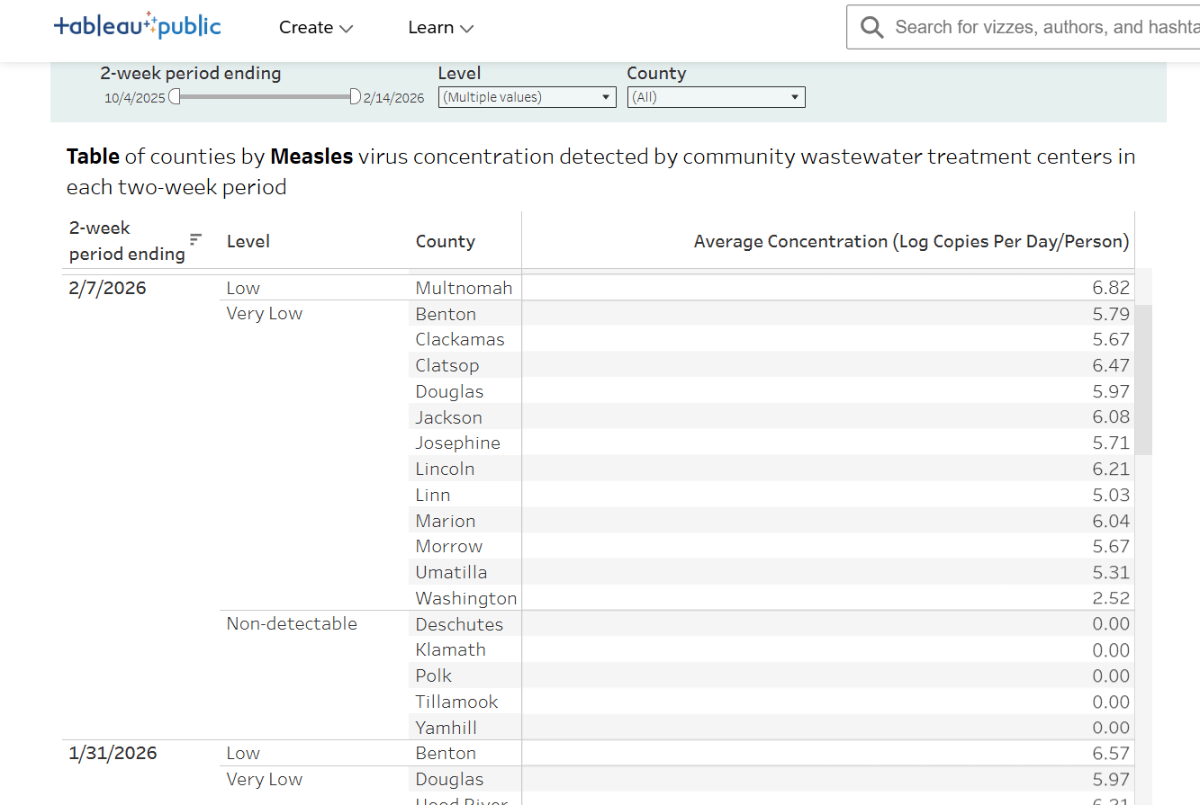
Task: Open the County filter dropdown
Action: pos(716,97)
